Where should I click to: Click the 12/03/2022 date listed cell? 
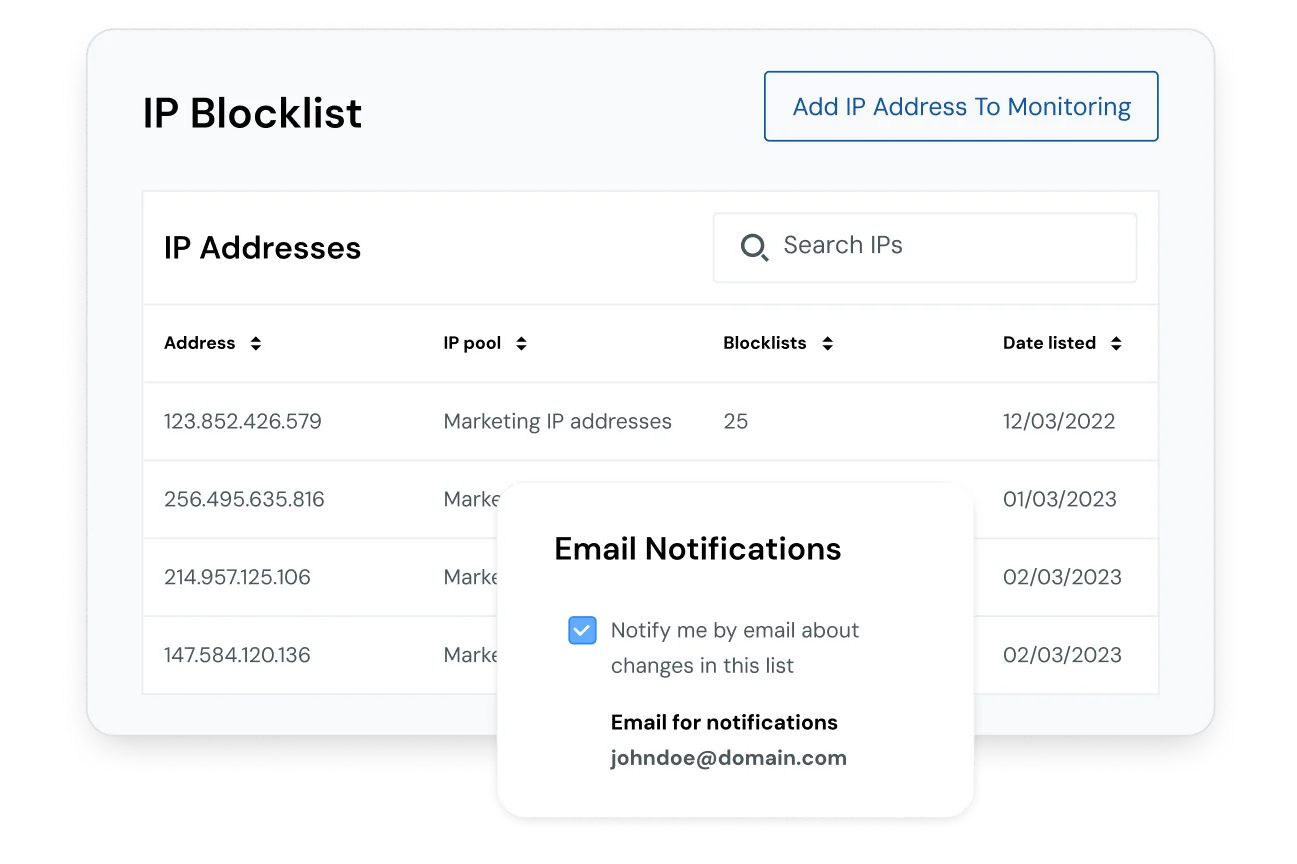[1058, 421]
